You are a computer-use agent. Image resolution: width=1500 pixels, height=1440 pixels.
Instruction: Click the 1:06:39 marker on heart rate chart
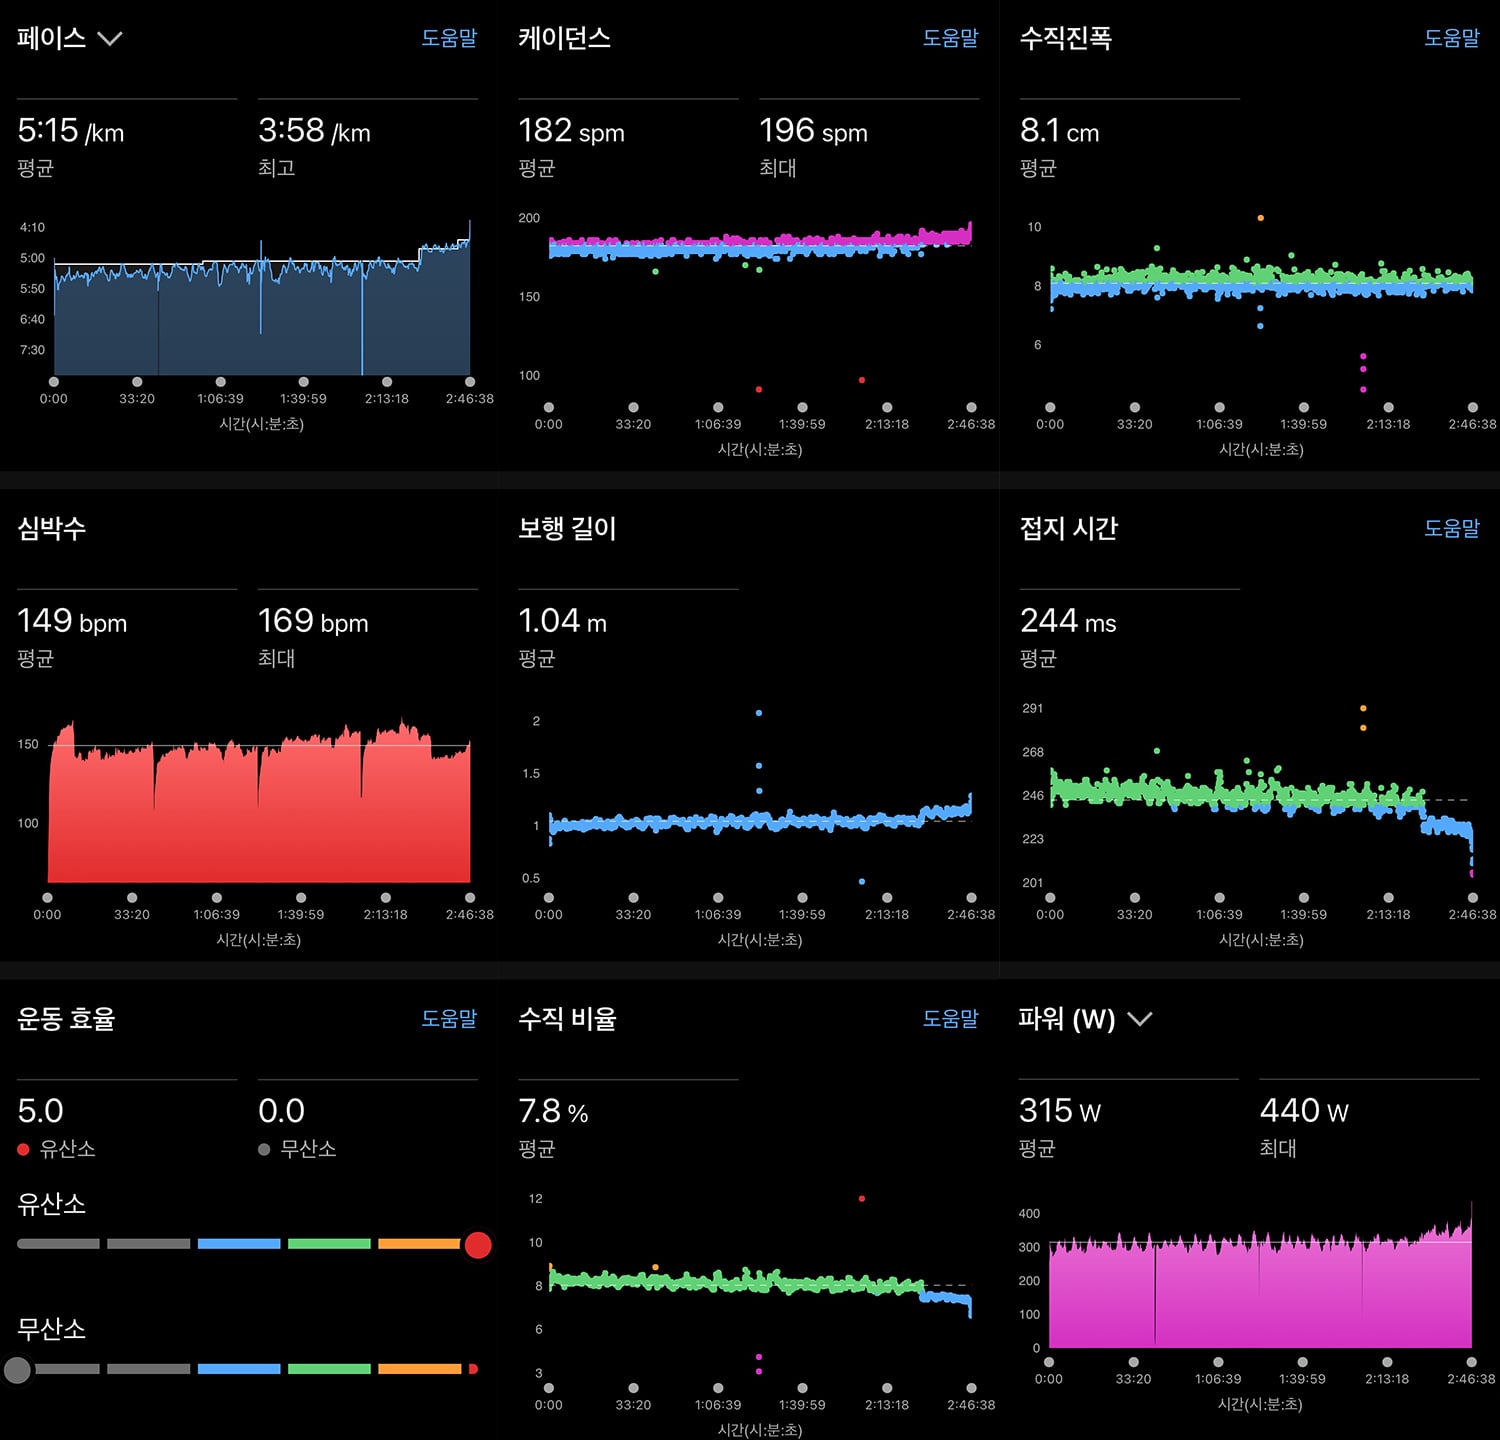click(217, 898)
